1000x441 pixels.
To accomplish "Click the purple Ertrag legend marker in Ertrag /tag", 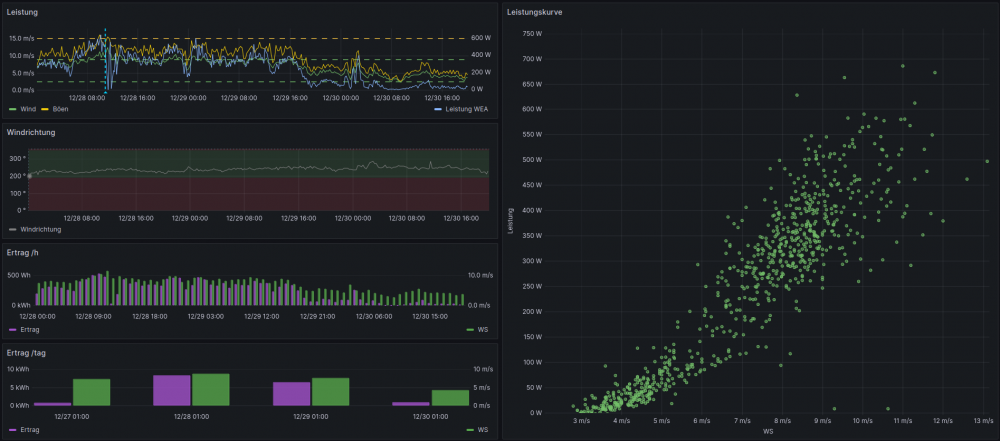I will (x=11, y=429).
